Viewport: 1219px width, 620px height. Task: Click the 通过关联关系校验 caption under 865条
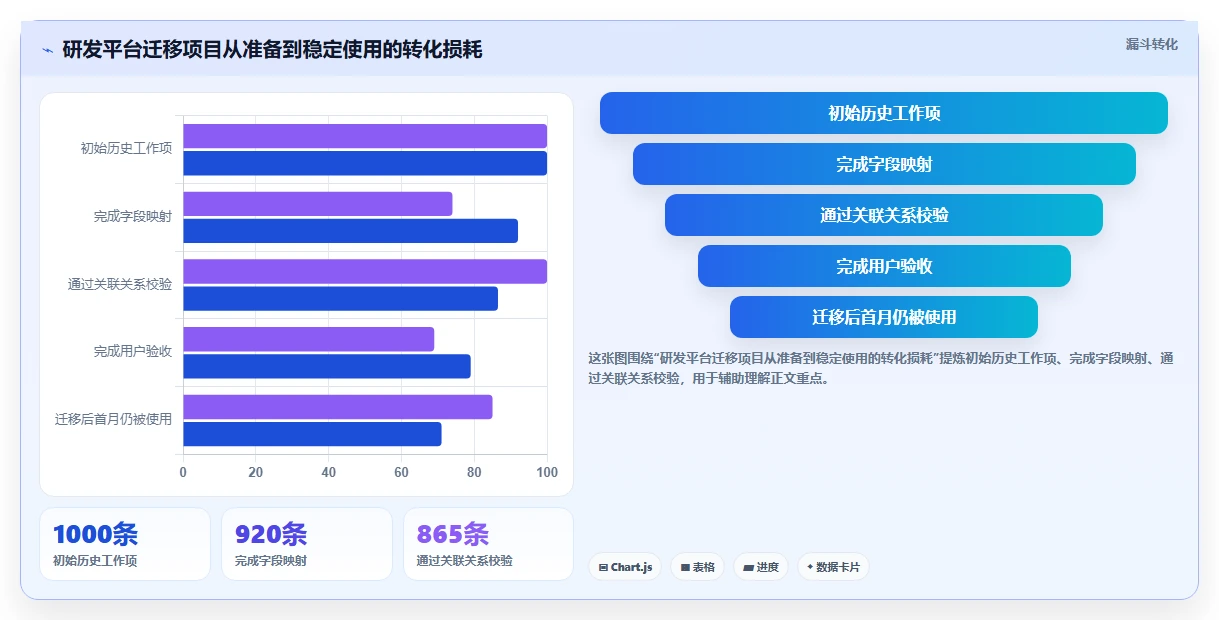coord(465,561)
